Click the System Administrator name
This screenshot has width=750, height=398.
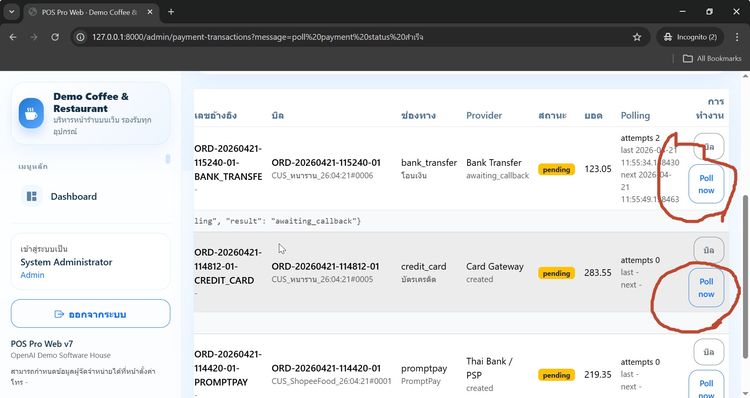[x=66, y=262]
